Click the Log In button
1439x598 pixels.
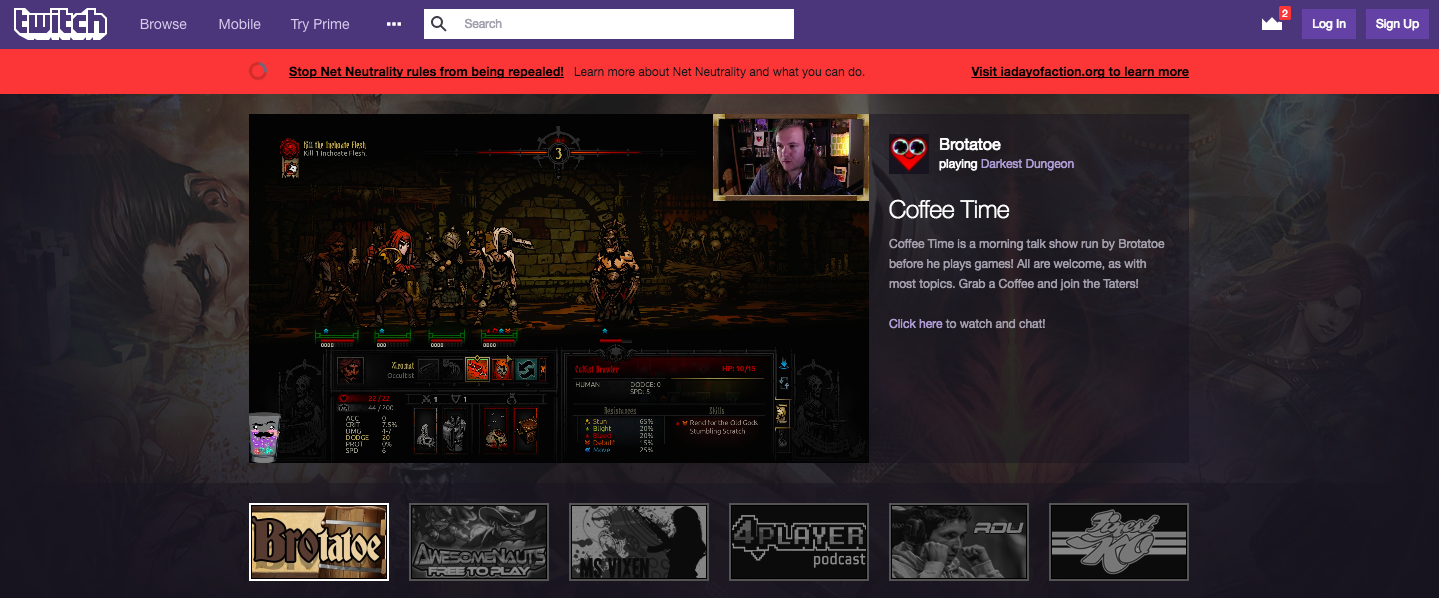coord(1329,24)
